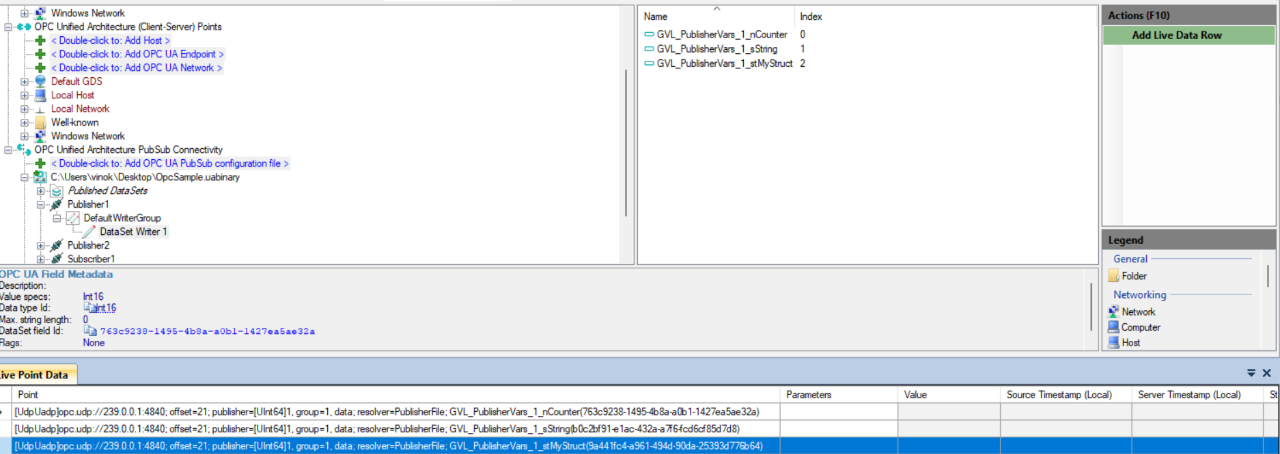
Task: Click the Default GDS globe icon
Action: (40, 81)
